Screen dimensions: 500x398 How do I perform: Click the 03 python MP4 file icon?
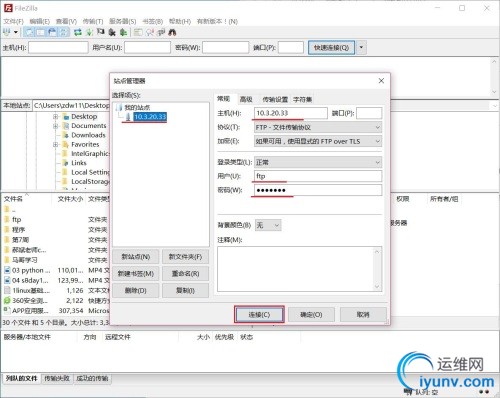point(7,270)
